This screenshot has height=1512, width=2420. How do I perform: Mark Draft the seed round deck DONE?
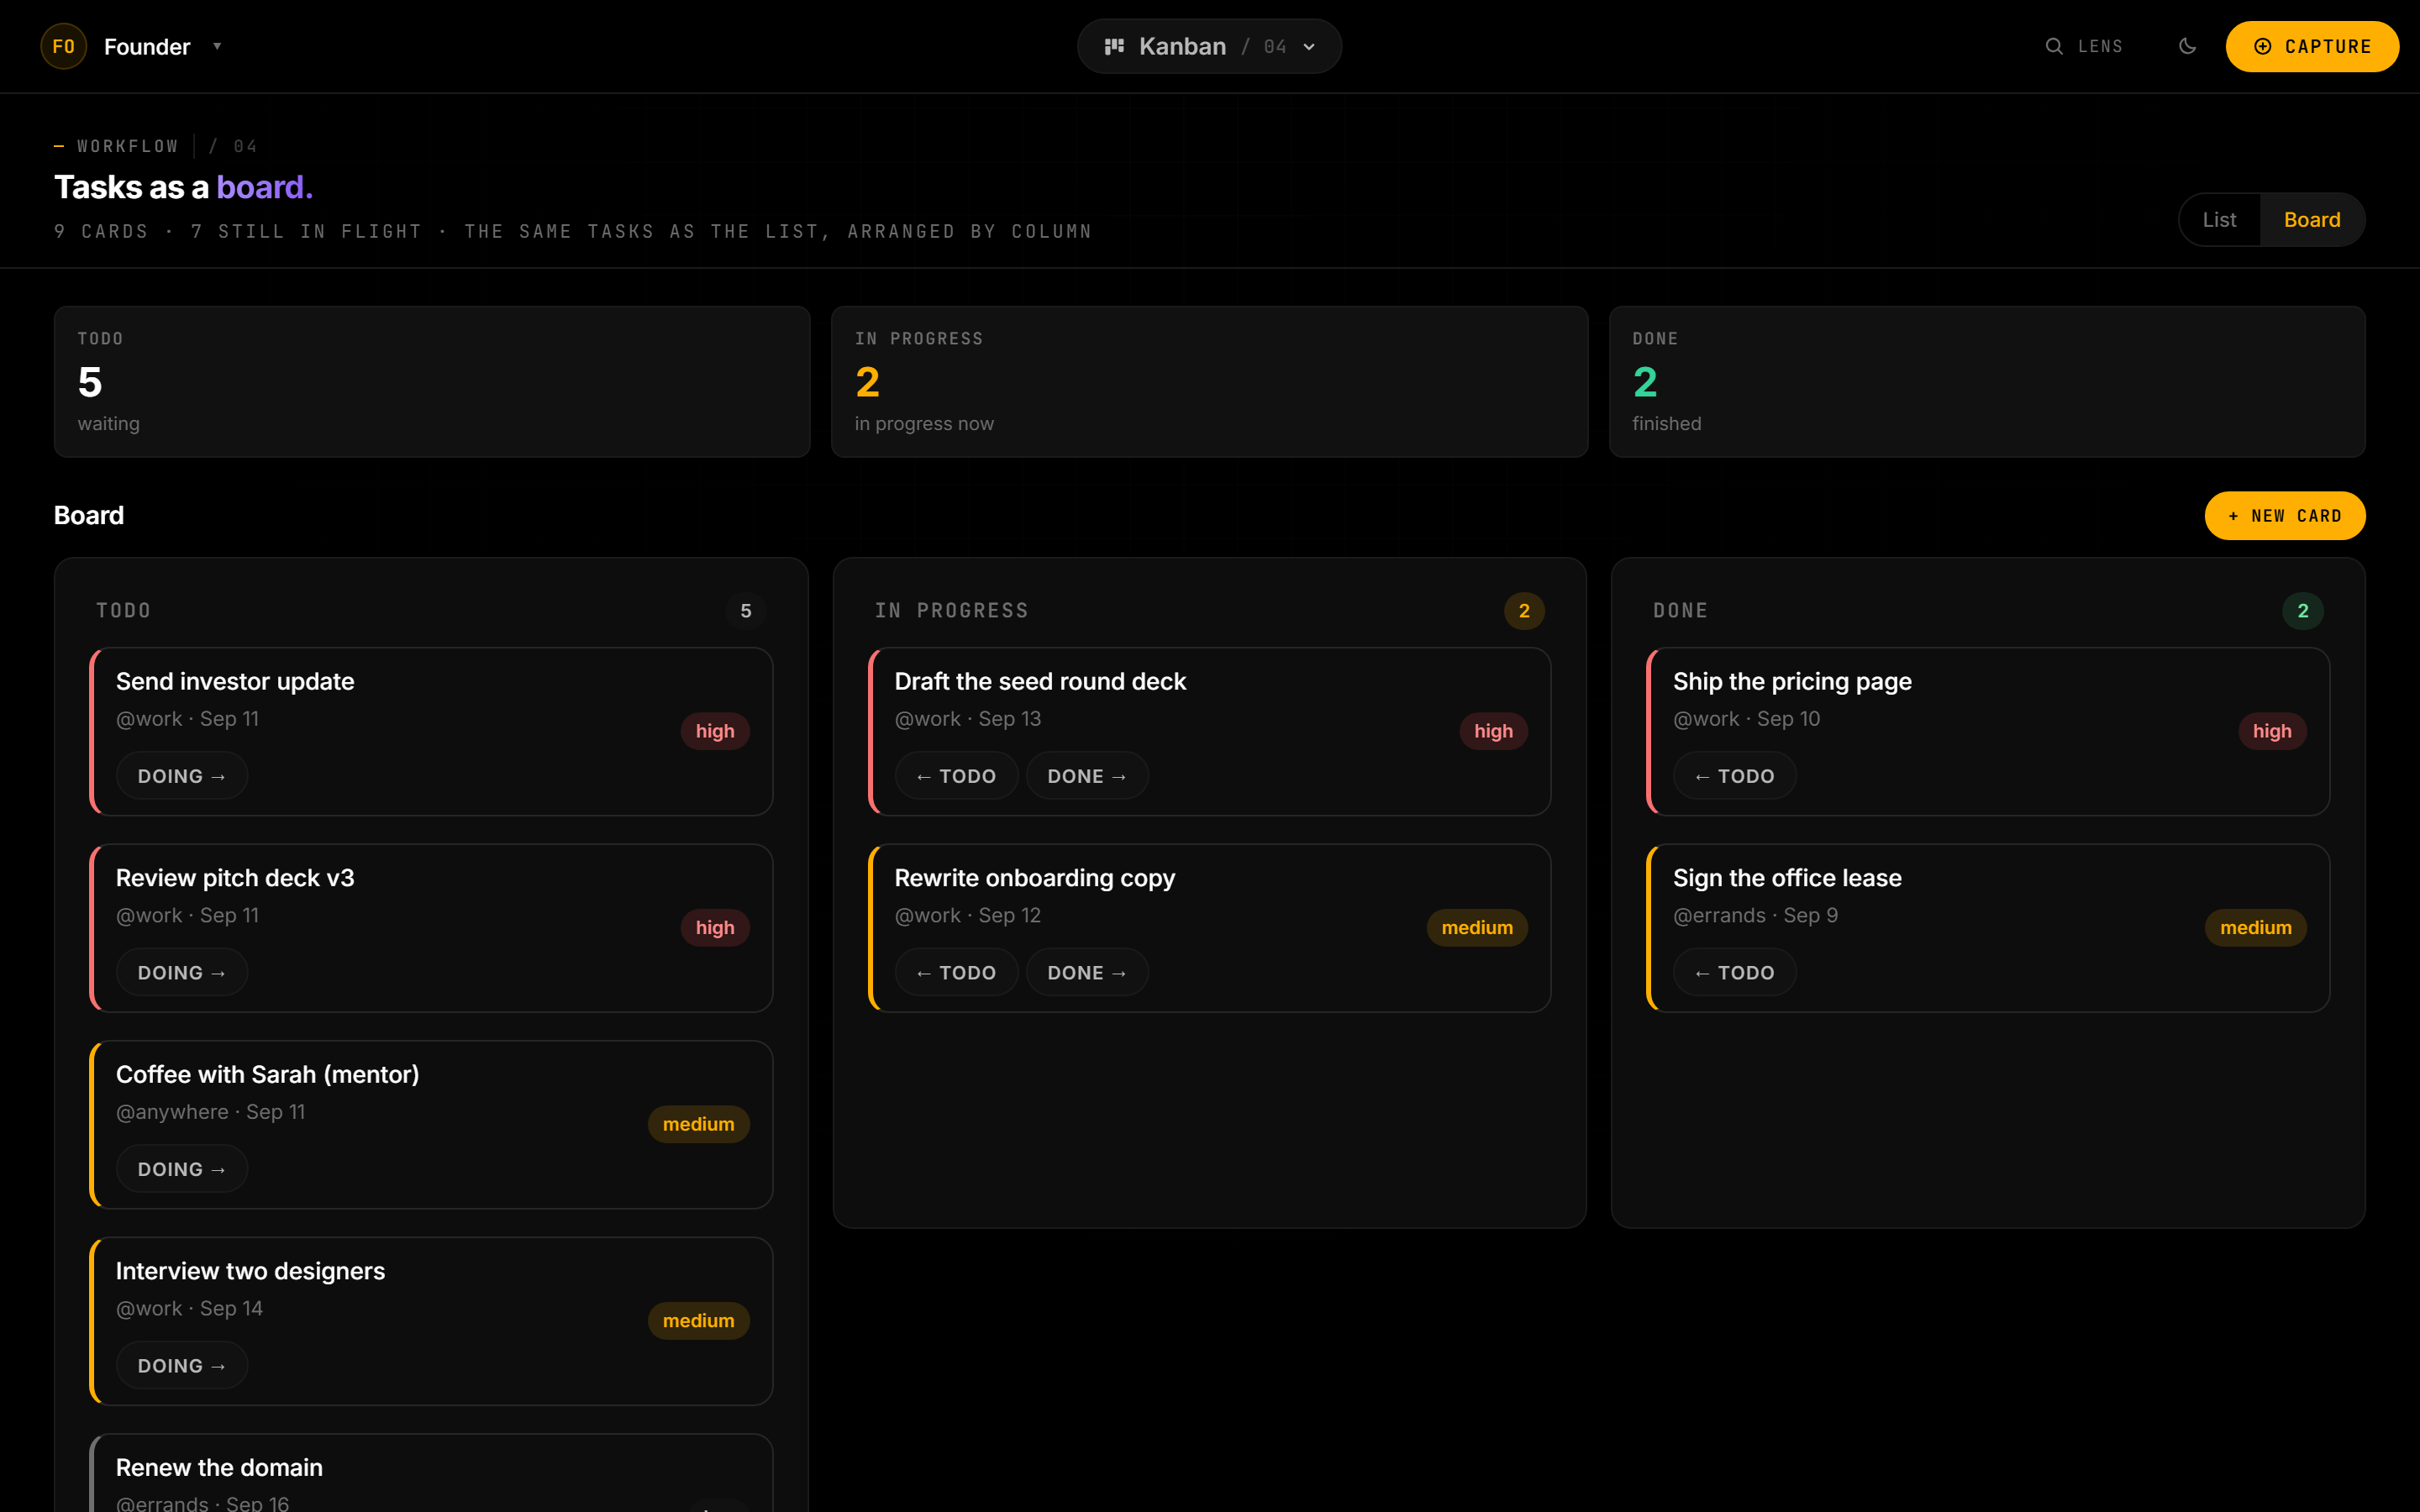[1087, 775]
